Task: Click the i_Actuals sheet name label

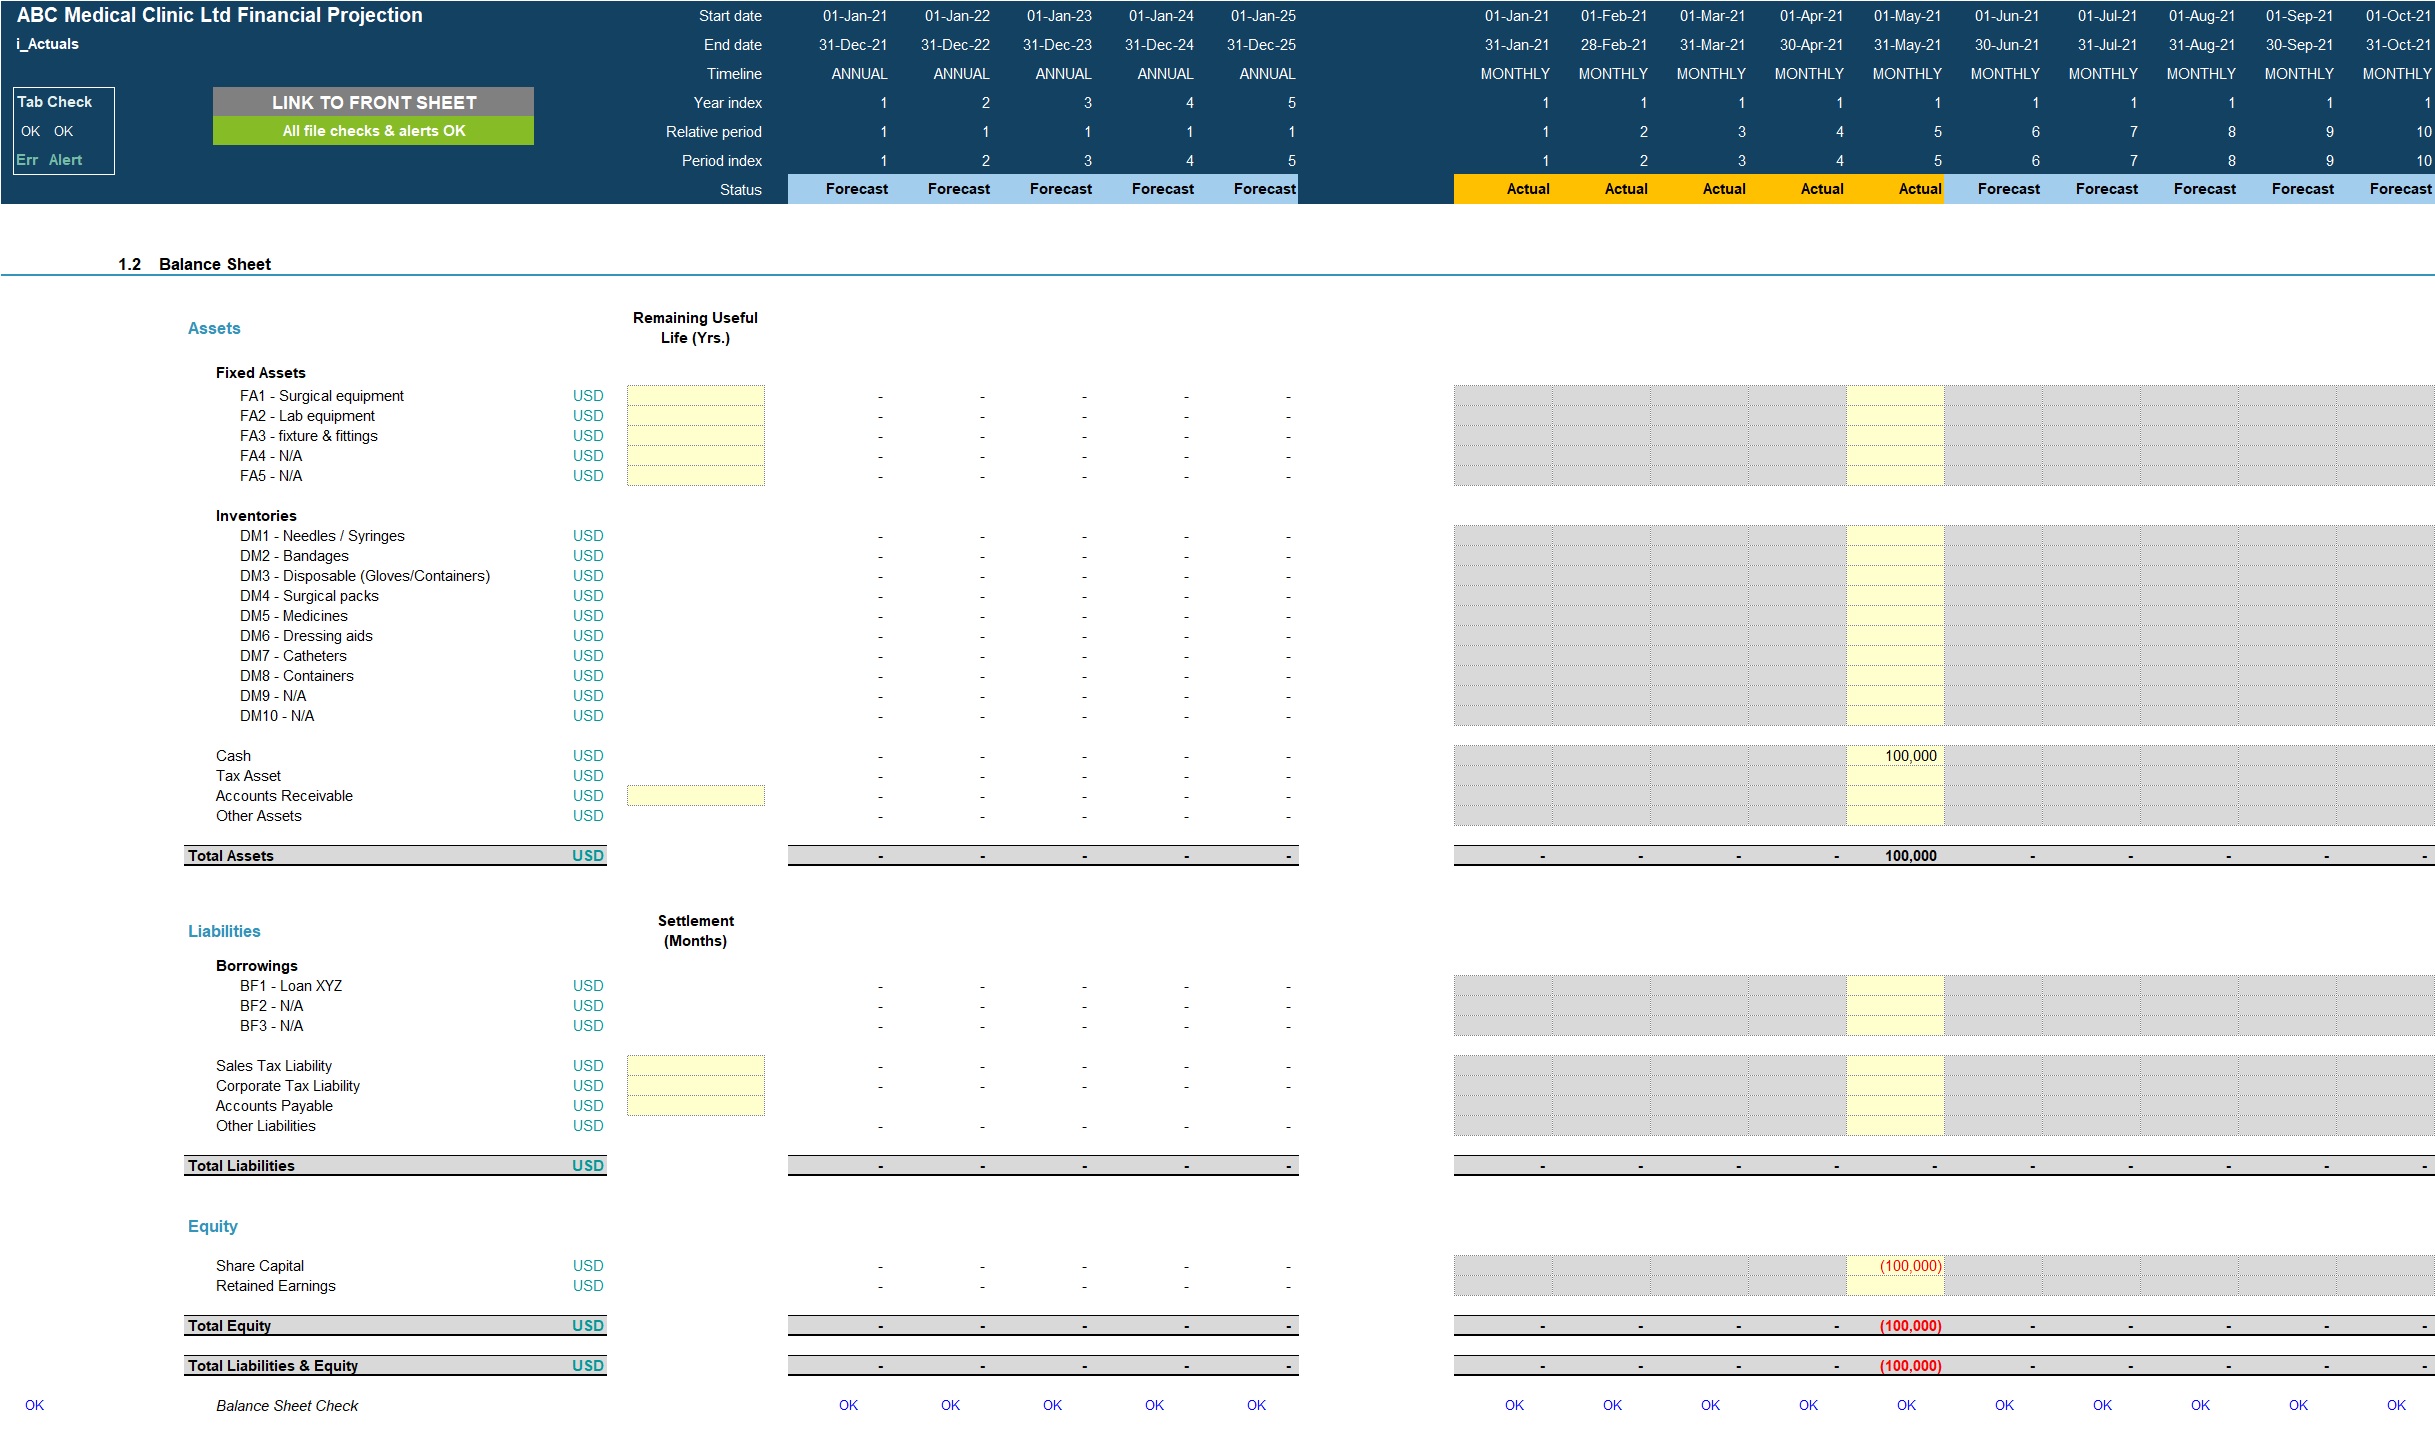Action: (47, 44)
